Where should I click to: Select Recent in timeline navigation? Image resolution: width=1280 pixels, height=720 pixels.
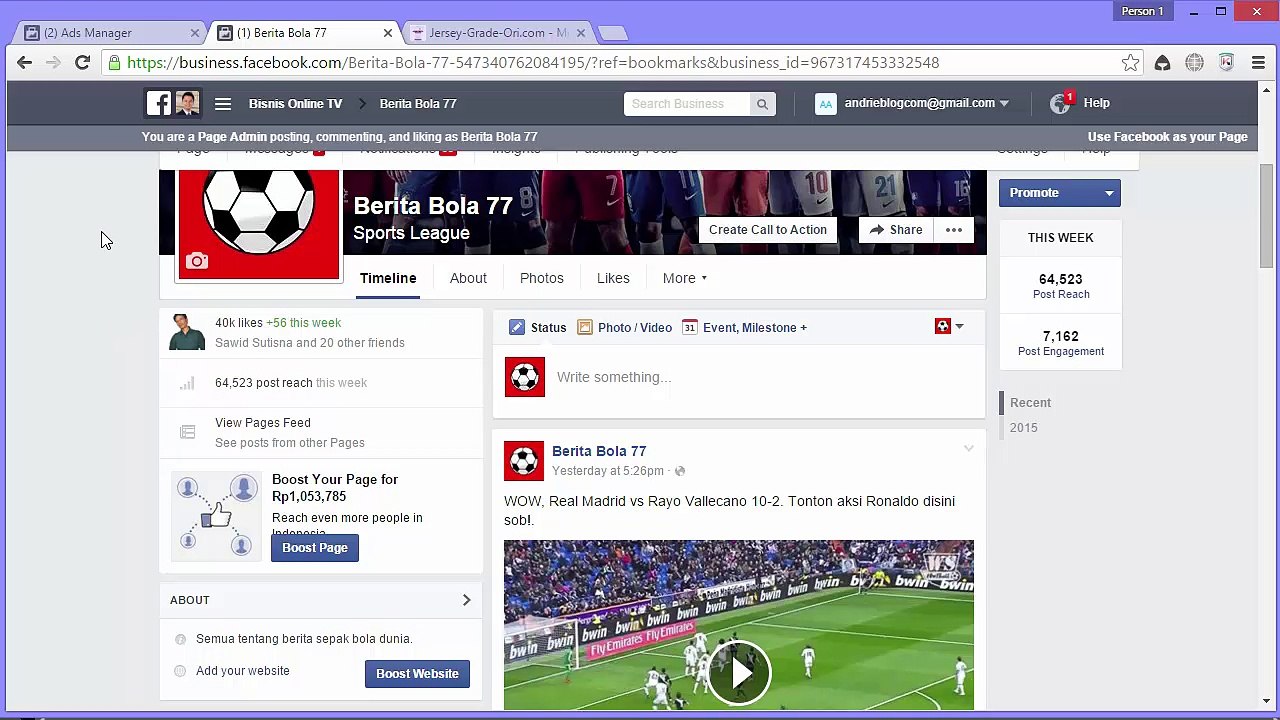pos(1030,403)
